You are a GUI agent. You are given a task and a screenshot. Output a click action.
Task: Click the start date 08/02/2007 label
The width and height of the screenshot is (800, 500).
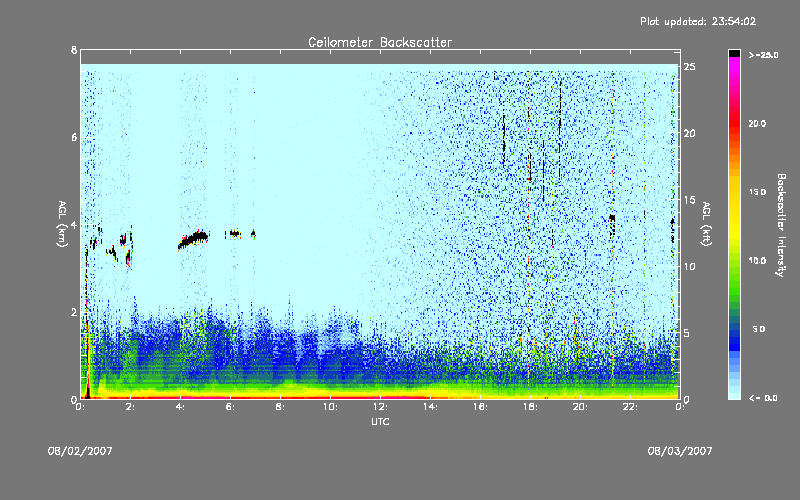pos(80,451)
